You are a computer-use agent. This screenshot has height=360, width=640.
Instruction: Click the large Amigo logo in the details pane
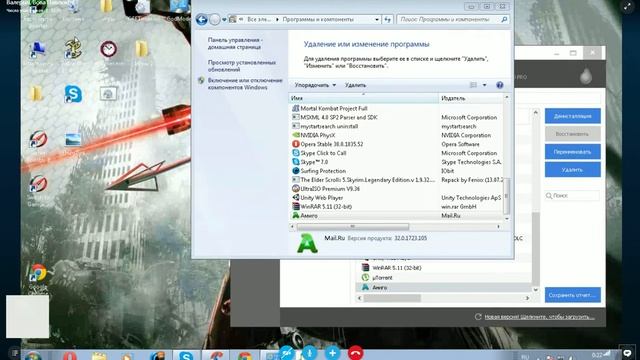[307, 243]
